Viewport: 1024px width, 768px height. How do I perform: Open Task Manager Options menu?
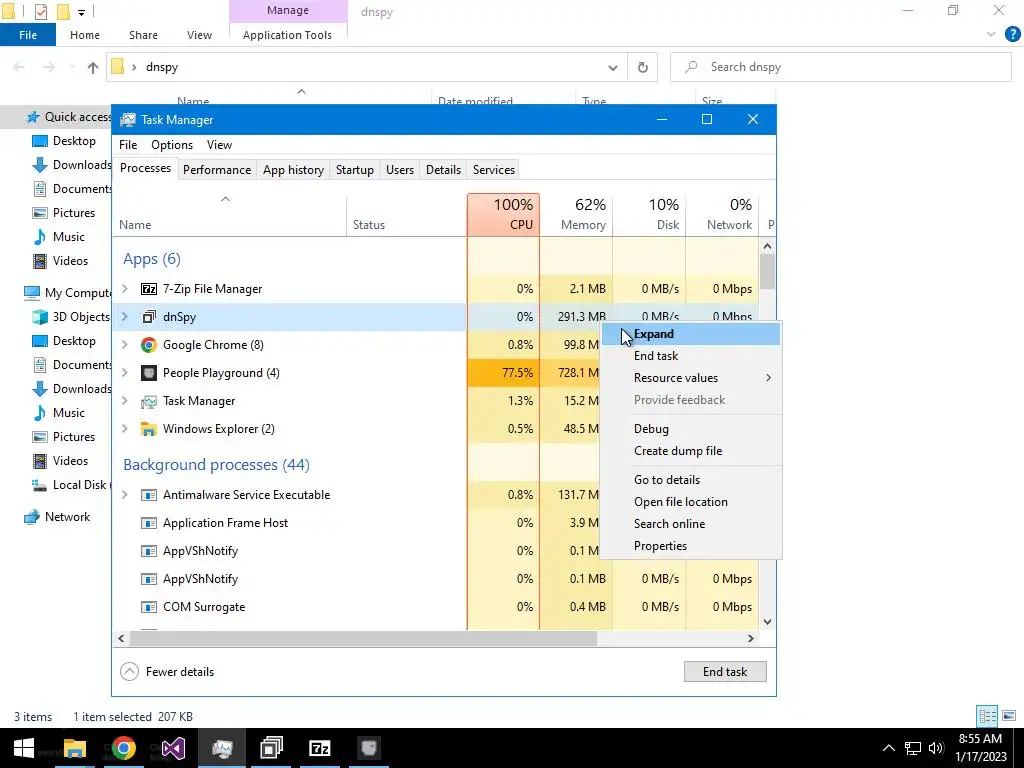[172, 145]
